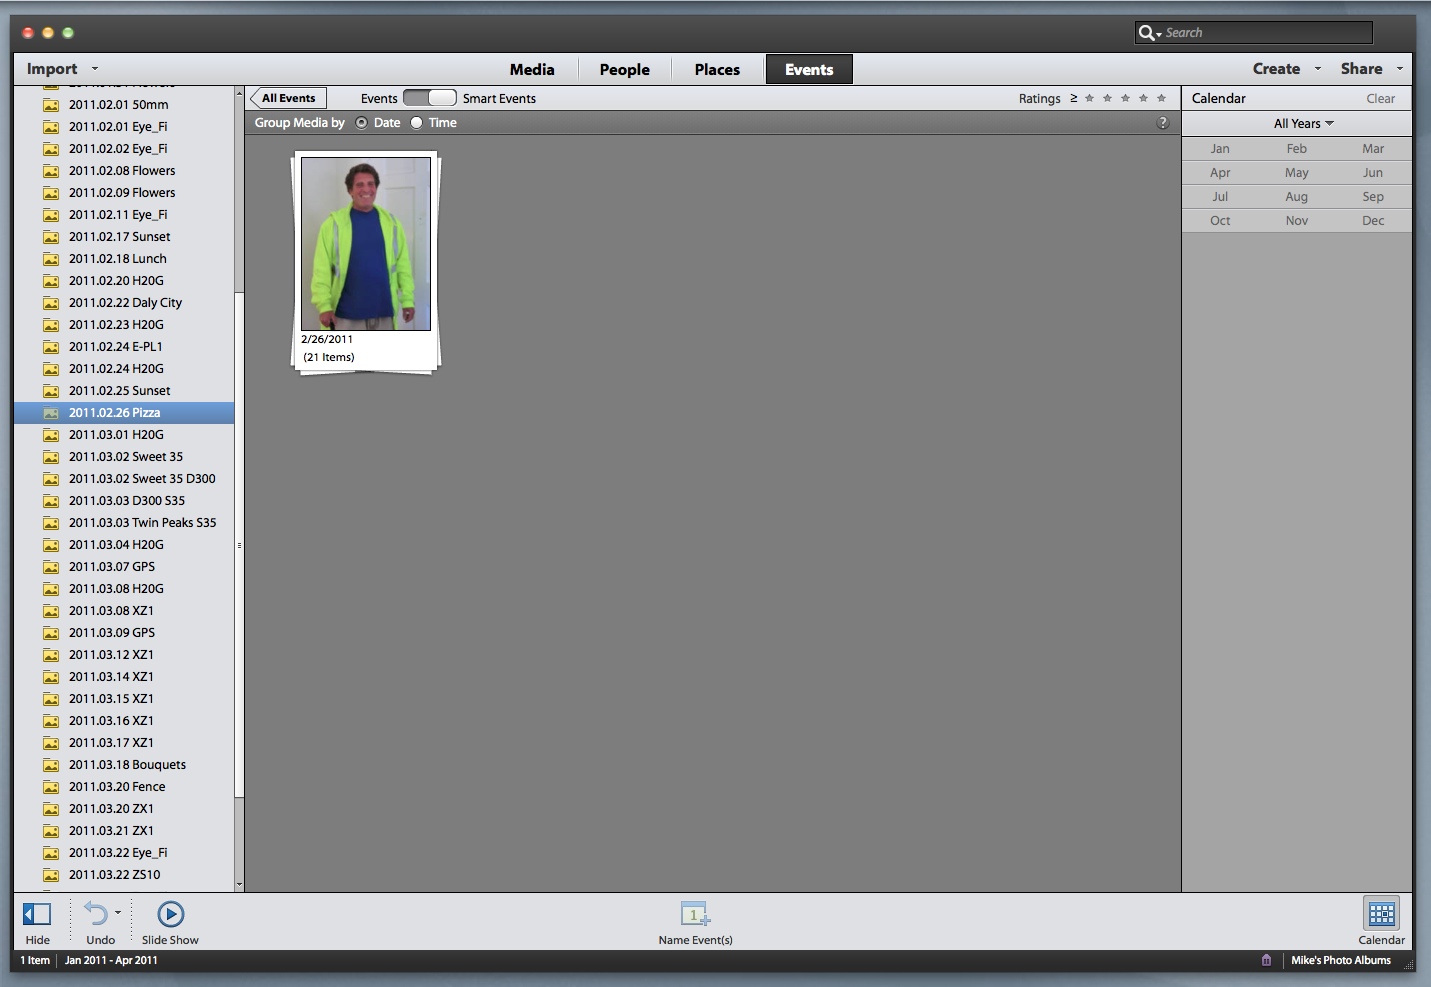Switch to the Media tab
This screenshot has width=1431, height=987.
click(532, 70)
